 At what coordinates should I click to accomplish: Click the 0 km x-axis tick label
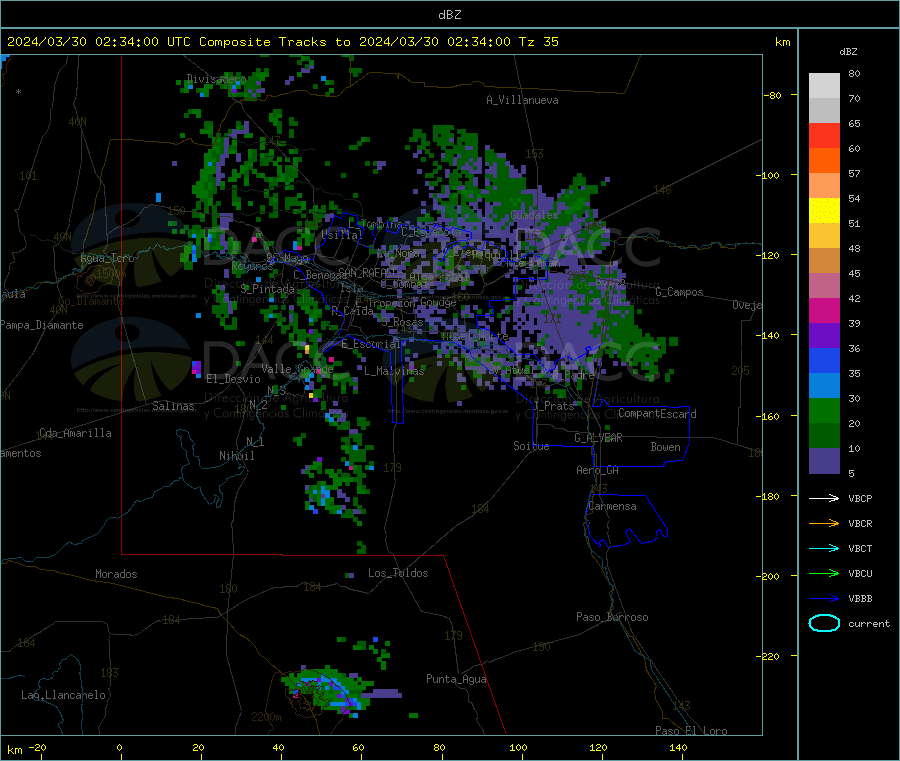[x=119, y=747]
